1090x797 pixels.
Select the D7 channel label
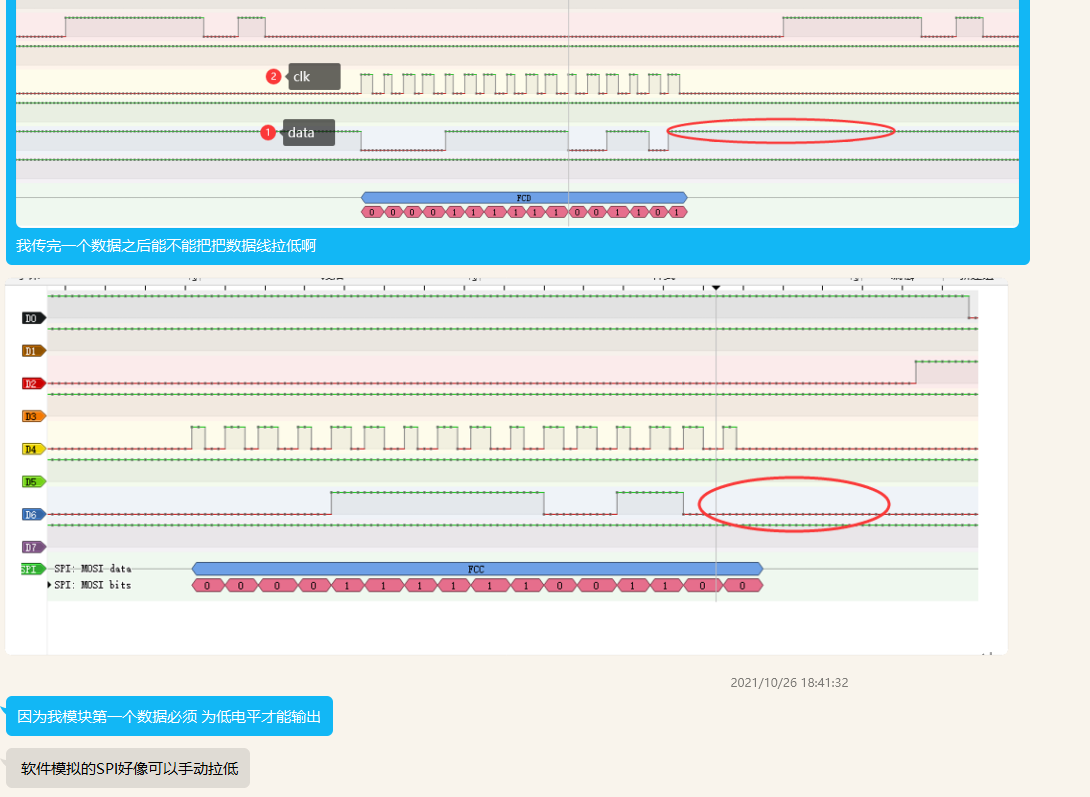click(32, 546)
